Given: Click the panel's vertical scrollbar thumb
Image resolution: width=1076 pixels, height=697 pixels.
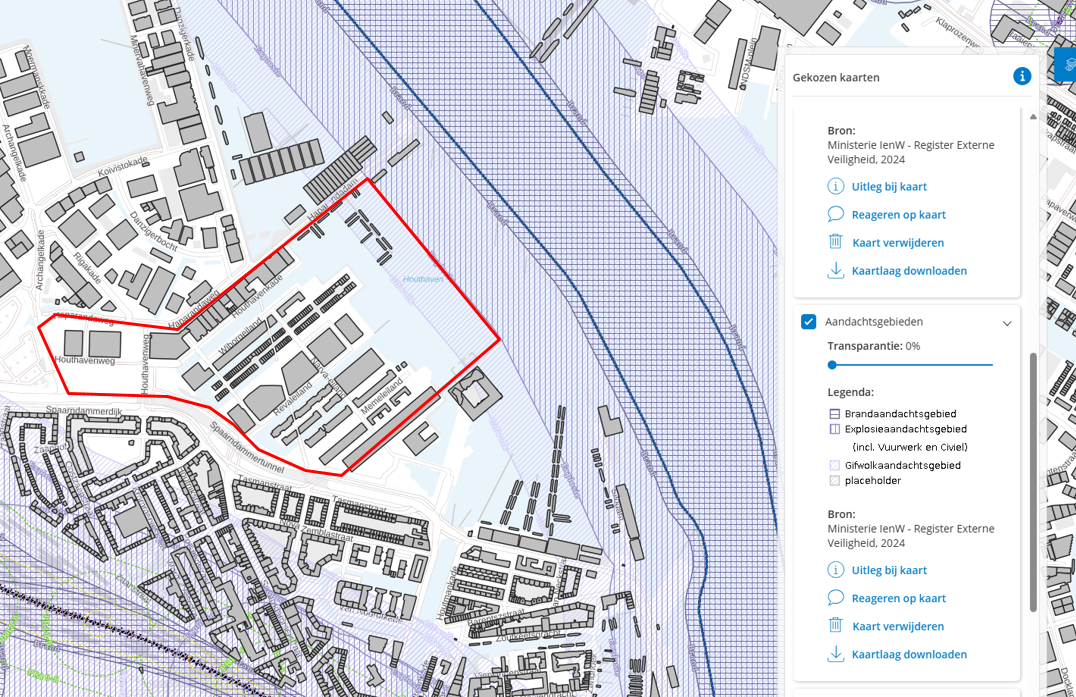Looking at the screenshot, I should pyautogui.click(x=1033, y=482).
